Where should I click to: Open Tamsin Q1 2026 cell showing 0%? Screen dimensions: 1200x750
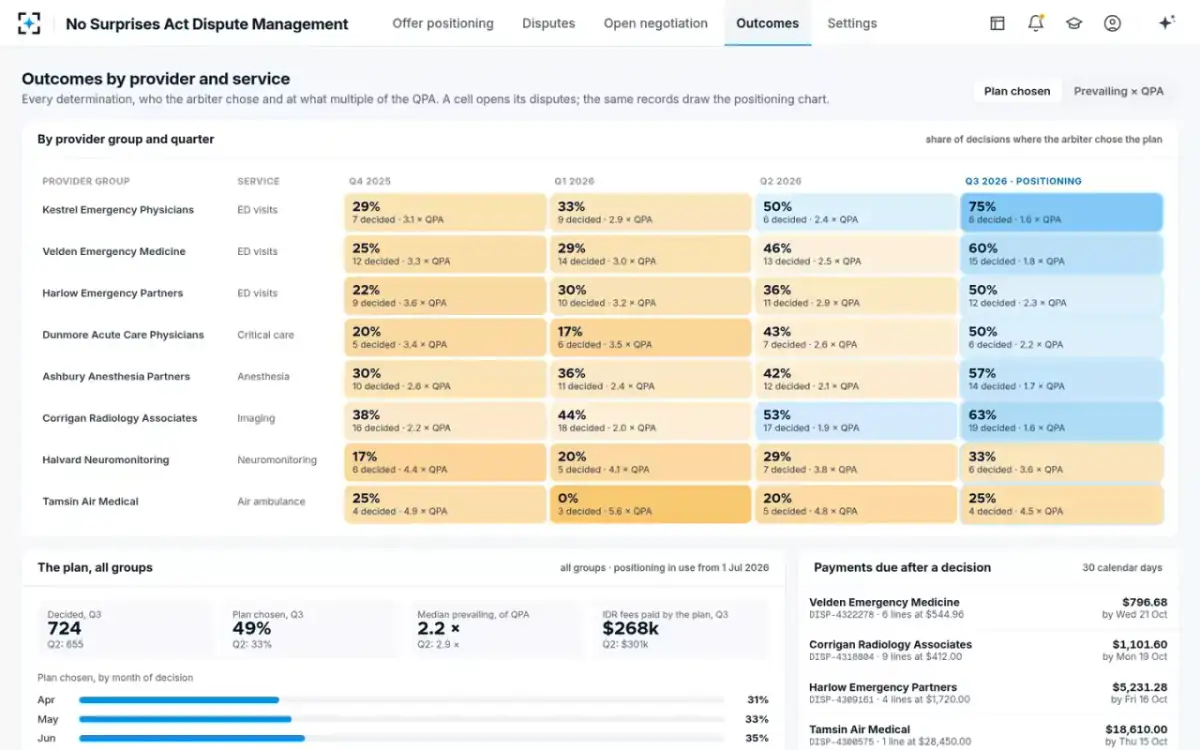(x=650, y=504)
